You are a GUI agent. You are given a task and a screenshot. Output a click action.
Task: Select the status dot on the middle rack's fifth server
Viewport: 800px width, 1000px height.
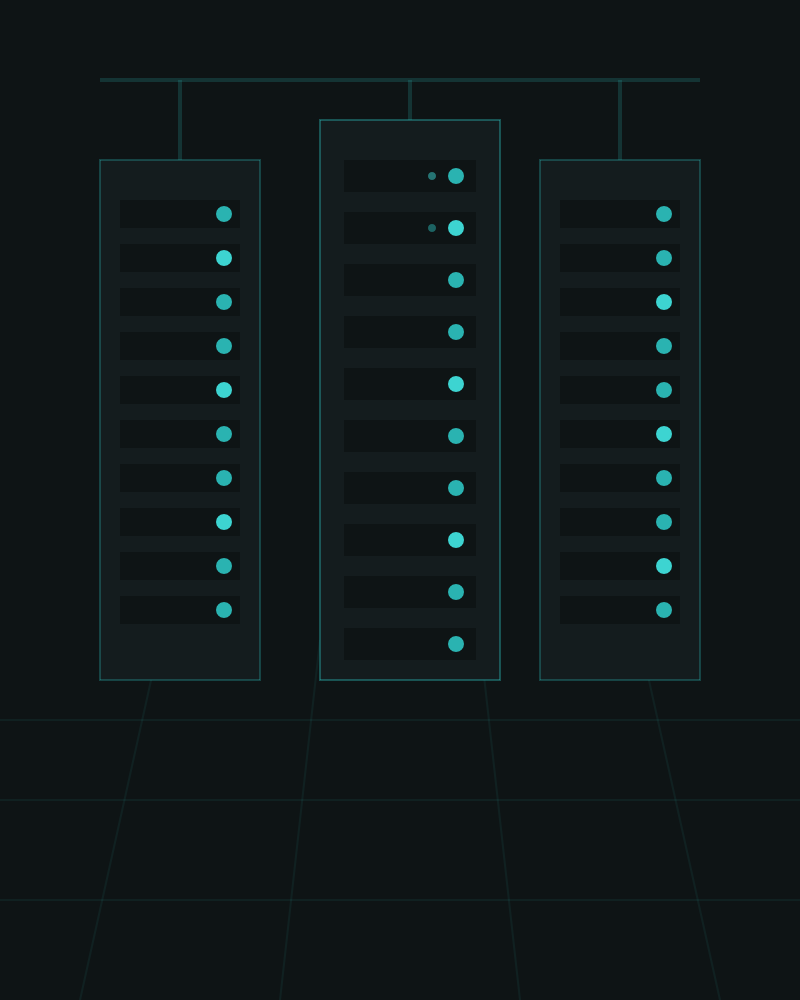point(455,383)
